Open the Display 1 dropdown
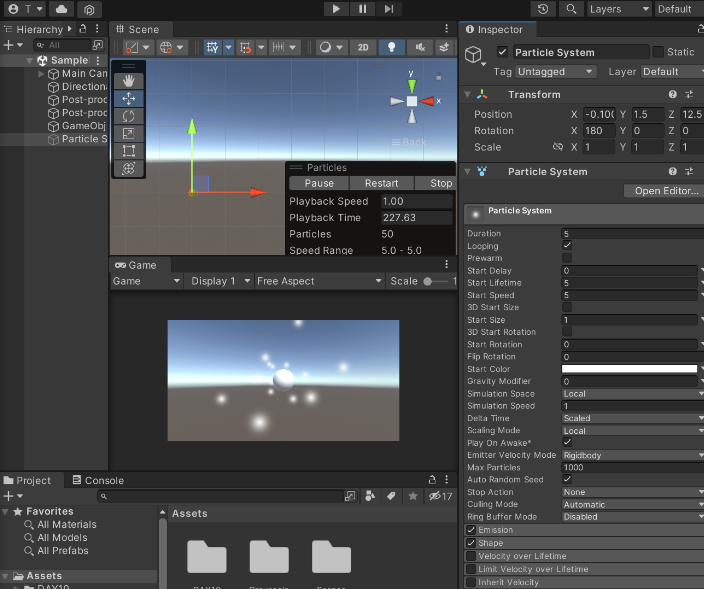The width and height of the screenshot is (704, 589). click(x=220, y=281)
